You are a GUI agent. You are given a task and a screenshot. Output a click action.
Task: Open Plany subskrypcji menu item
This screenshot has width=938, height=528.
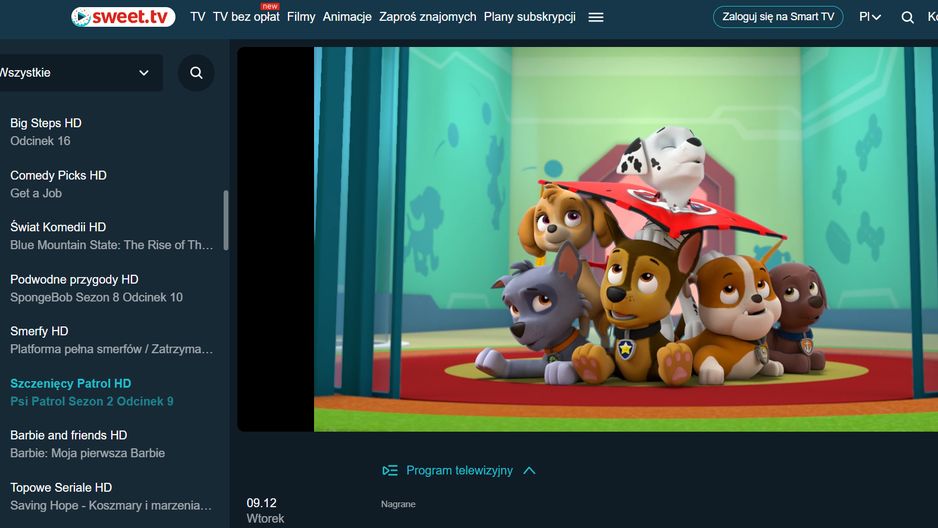(529, 17)
